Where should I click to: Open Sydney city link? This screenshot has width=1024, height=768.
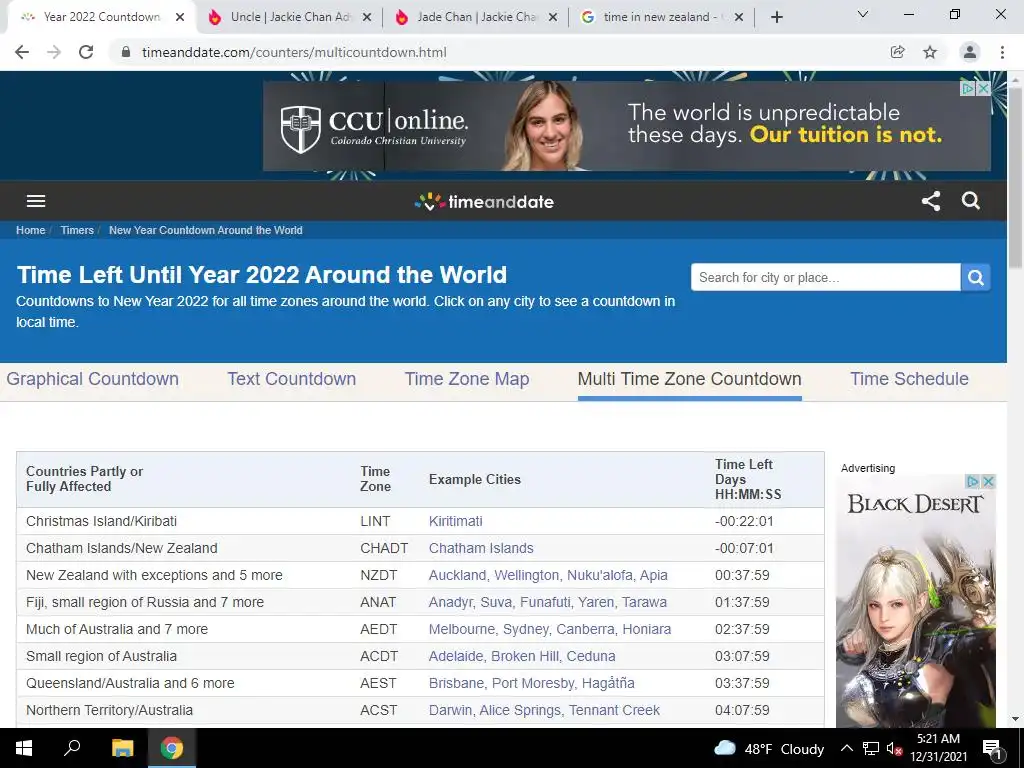pyautogui.click(x=526, y=630)
